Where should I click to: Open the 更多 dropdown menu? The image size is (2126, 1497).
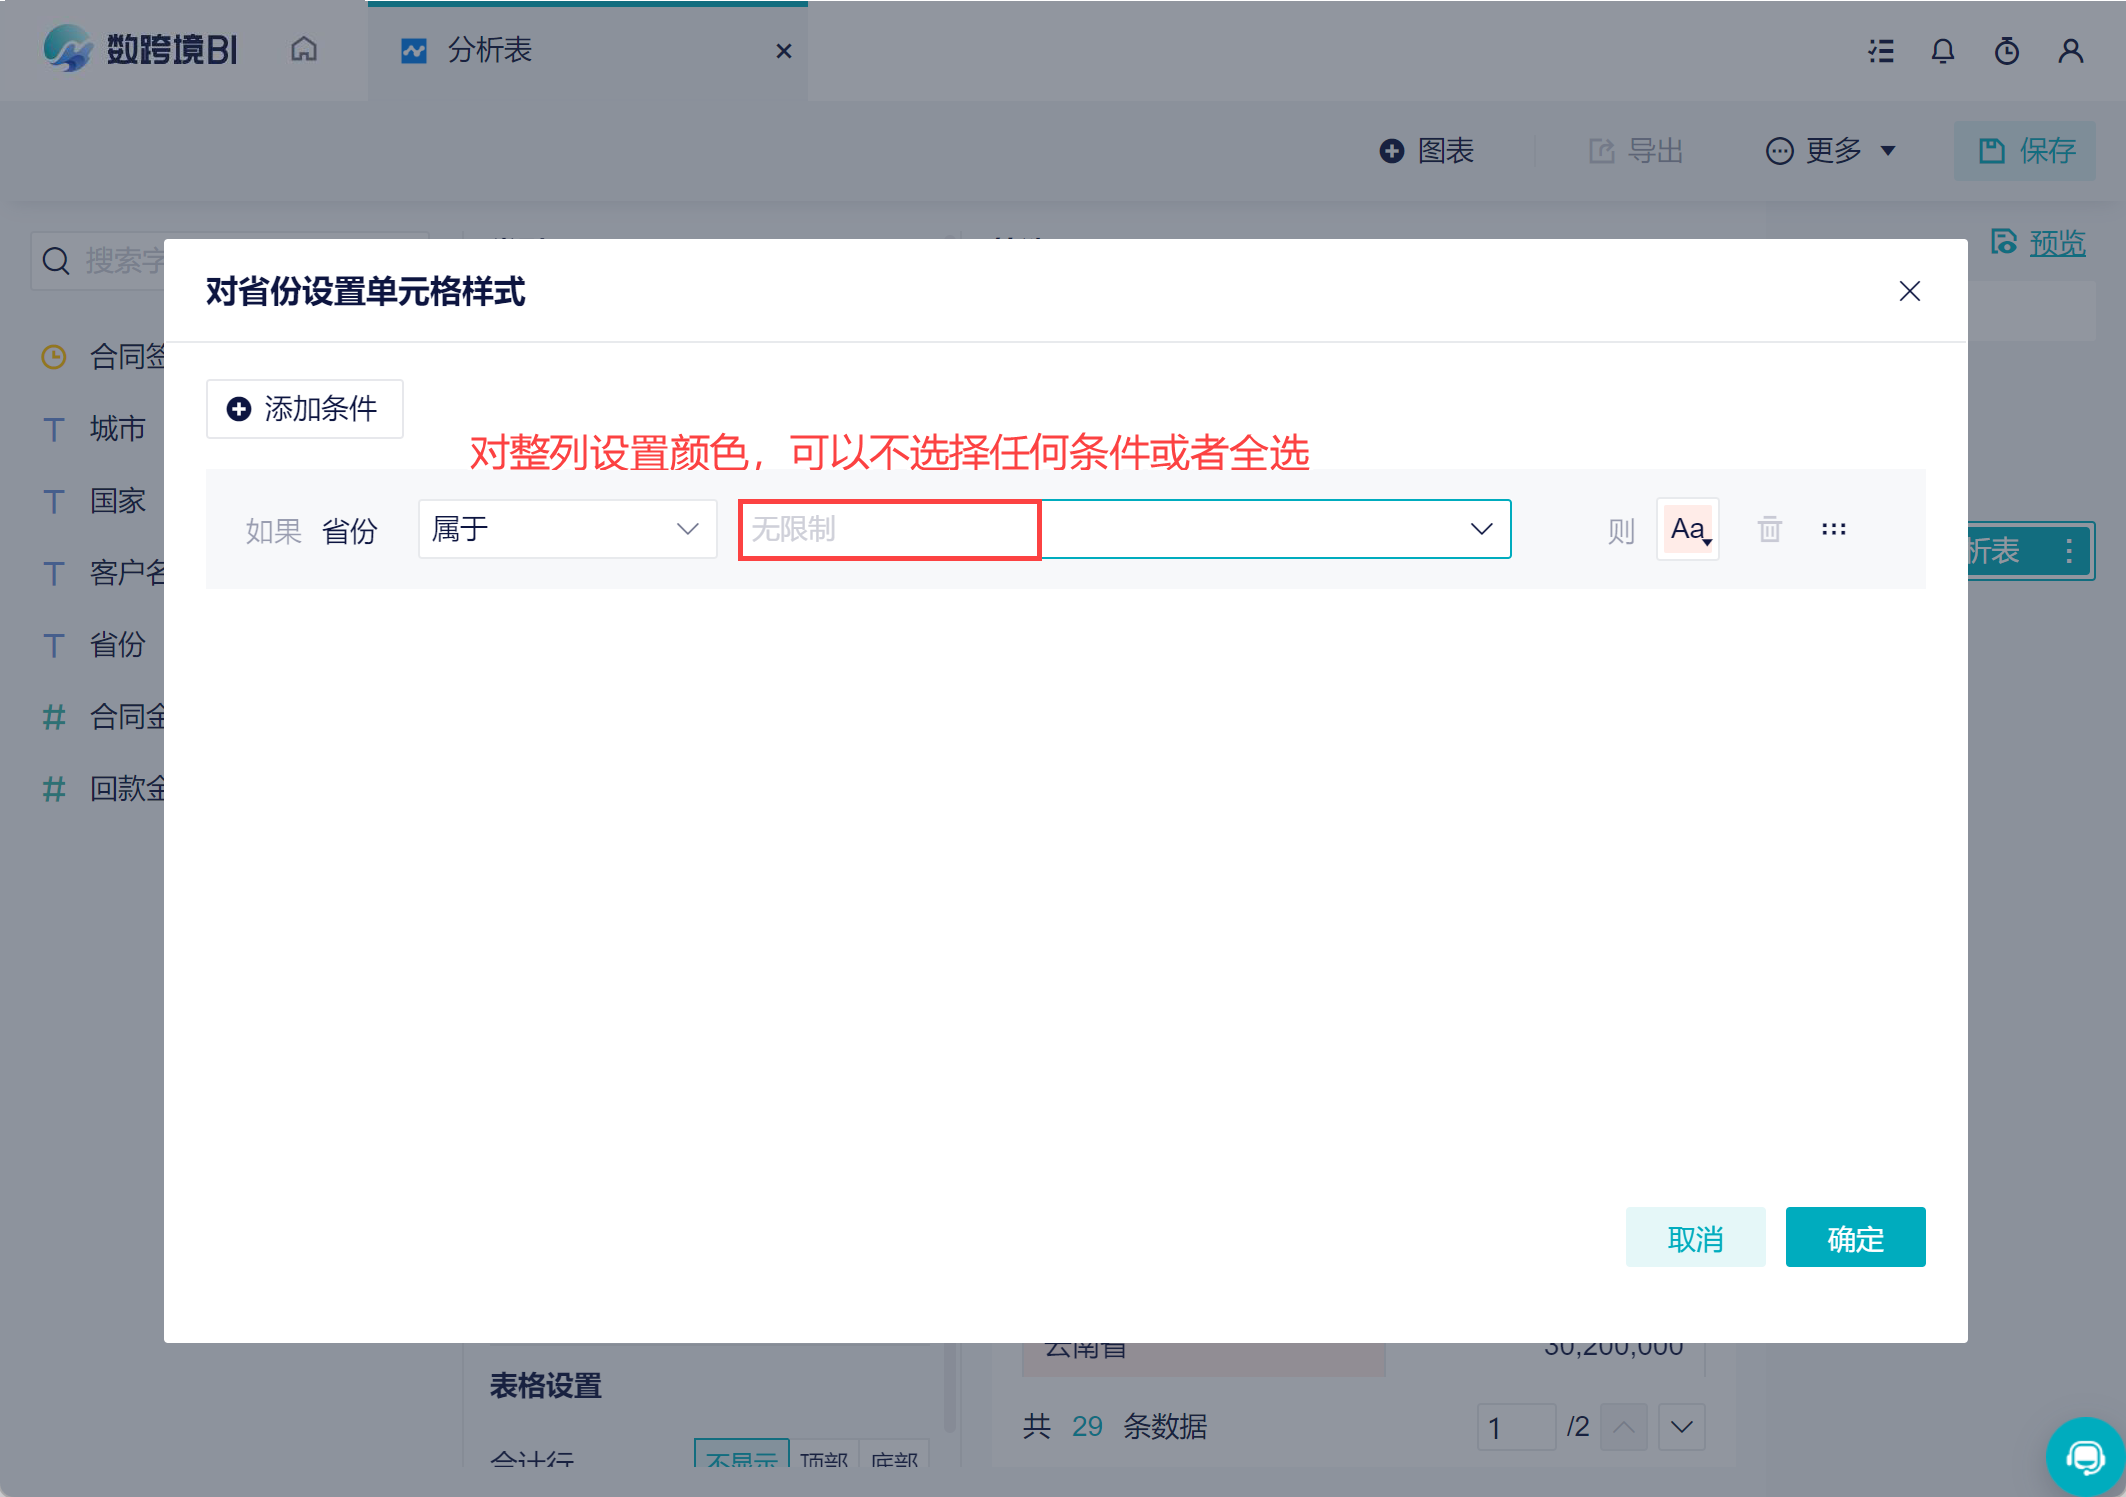click(x=1831, y=151)
